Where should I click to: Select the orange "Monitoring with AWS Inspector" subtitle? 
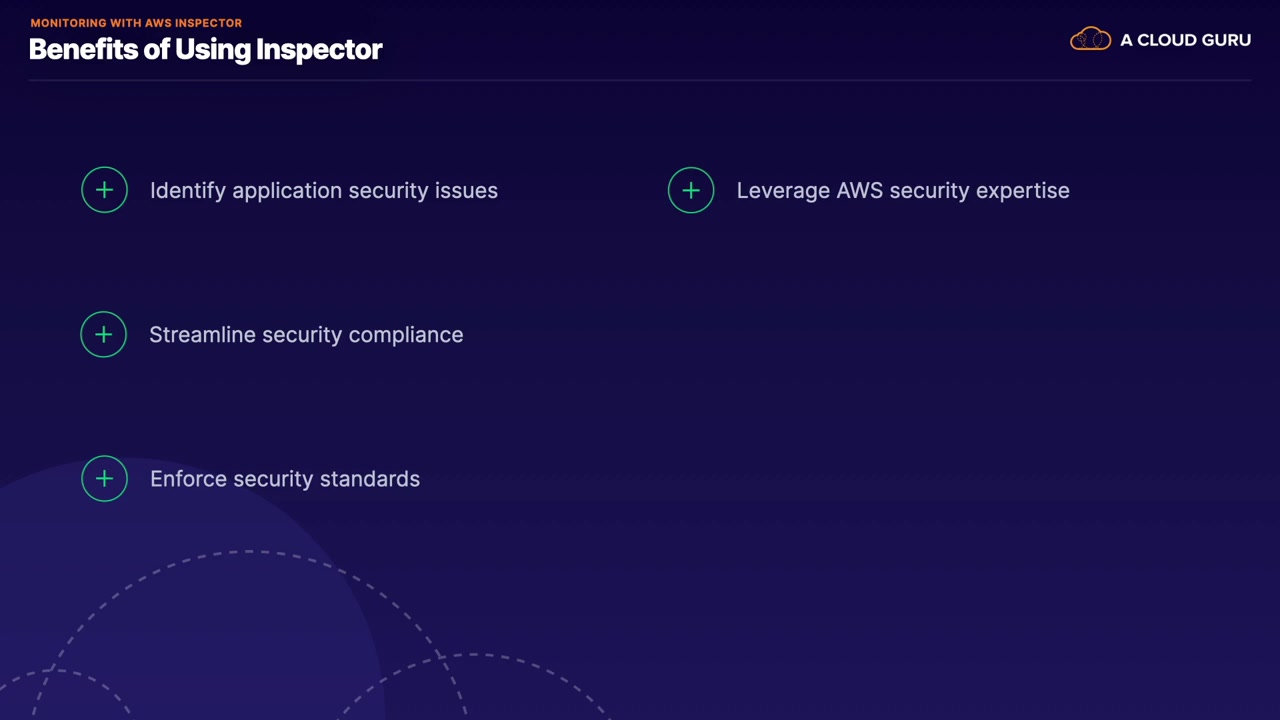136,23
